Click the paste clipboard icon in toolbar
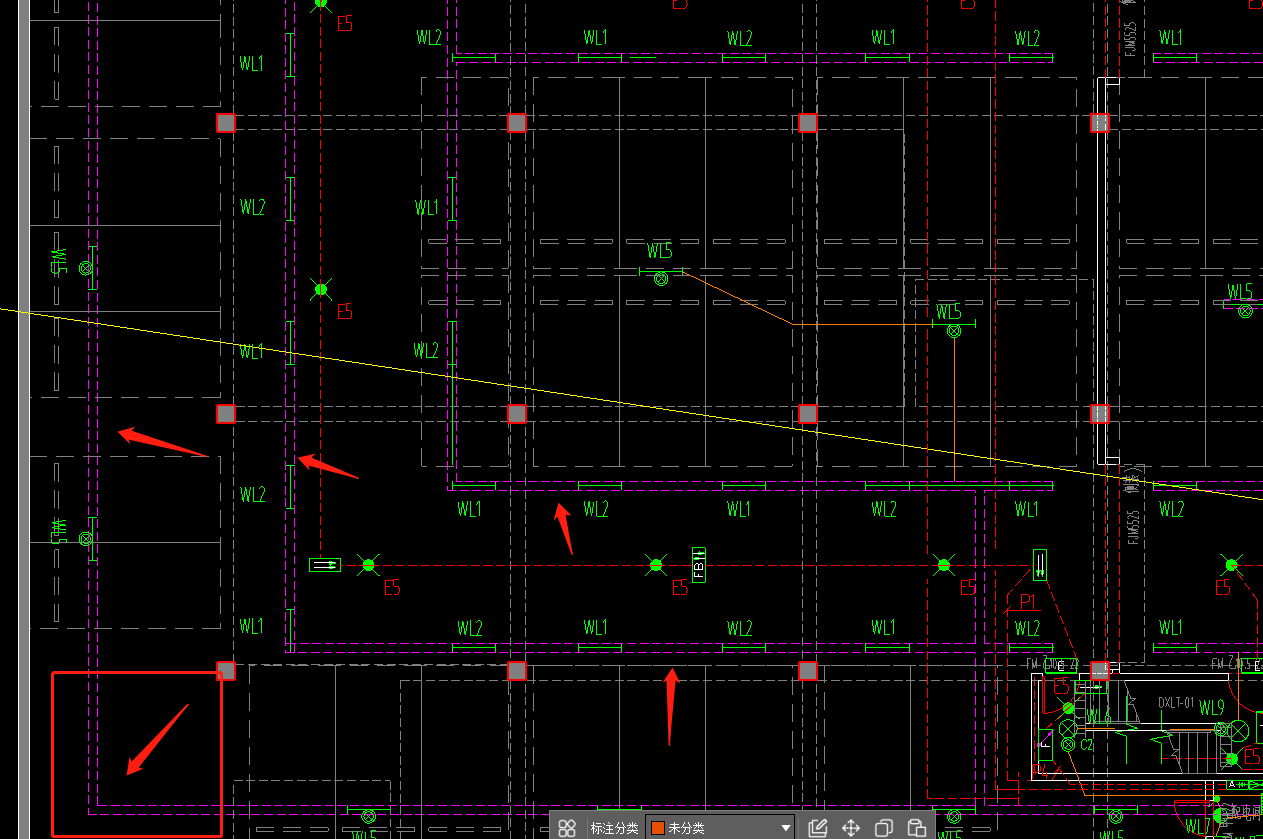This screenshot has height=839, width=1263. (916, 828)
